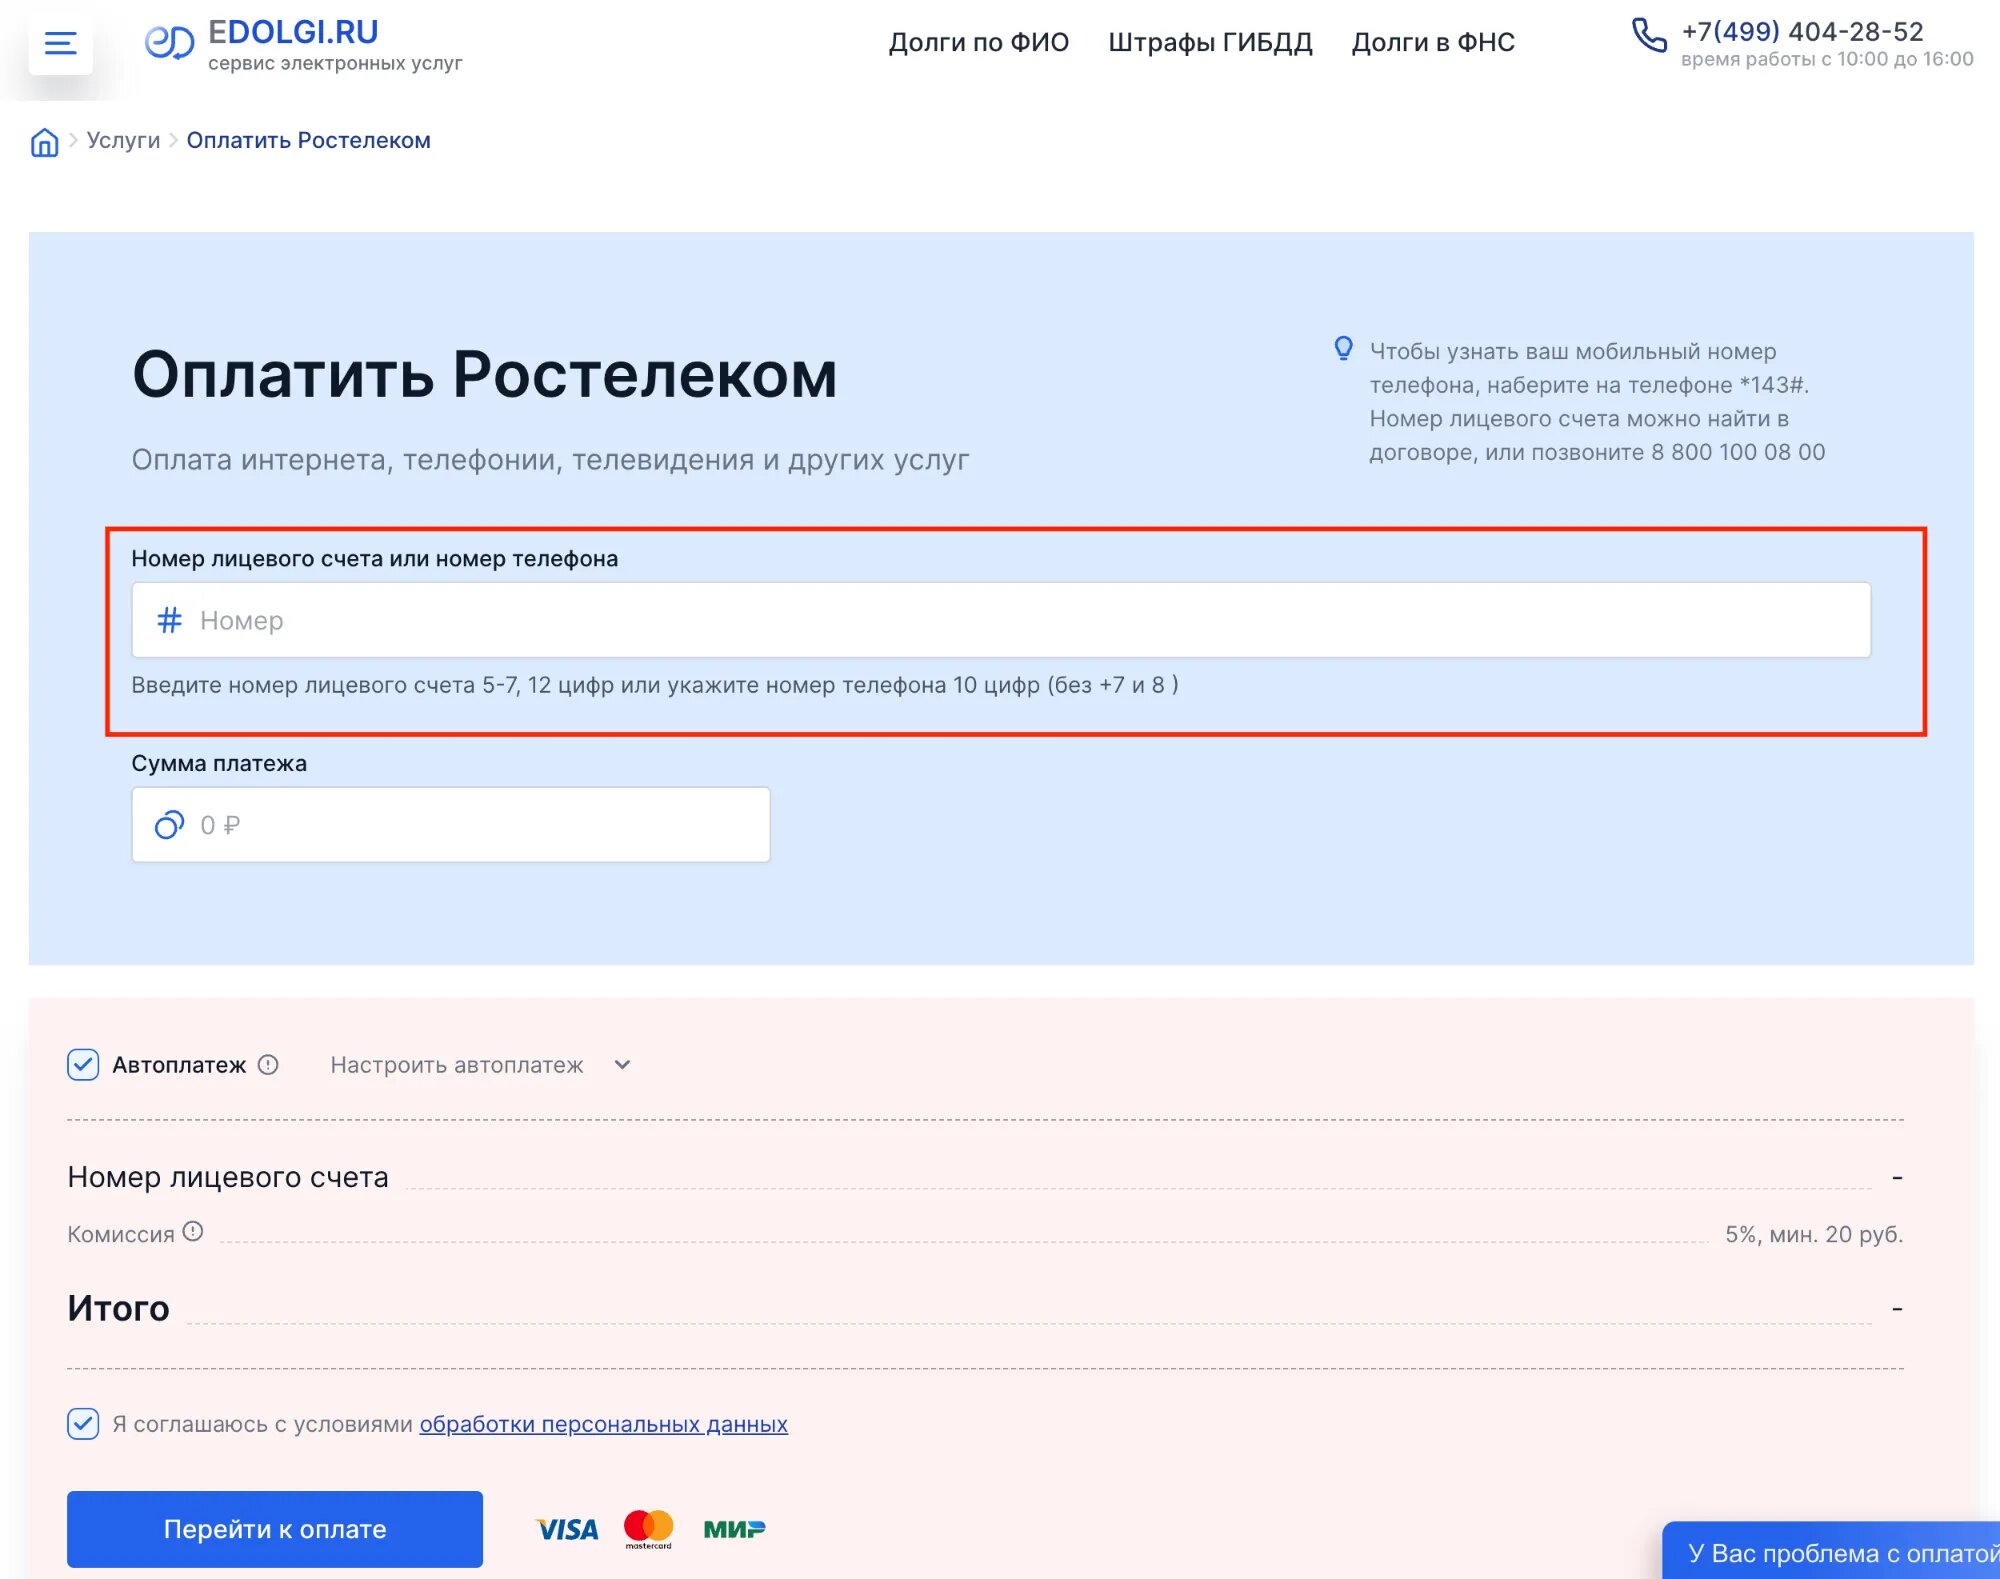The image size is (2000, 1579).
Task: Open the Долги в ФНС section
Action: [x=1433, y=42]
